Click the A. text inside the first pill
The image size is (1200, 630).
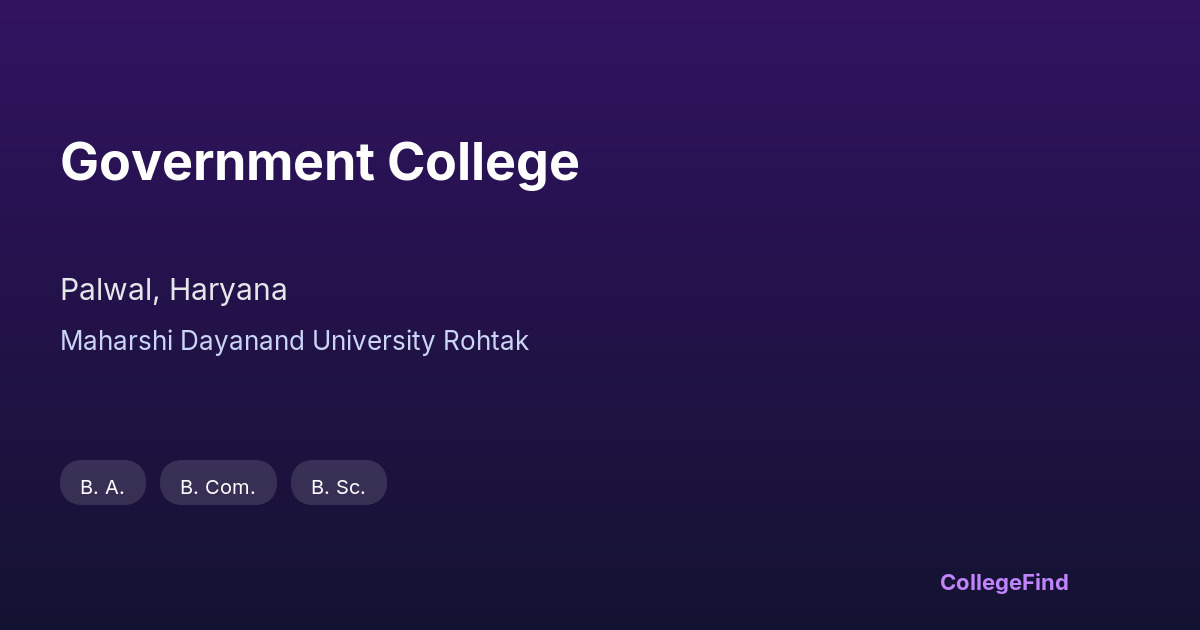pyautogui.click(x=114, y=488)
